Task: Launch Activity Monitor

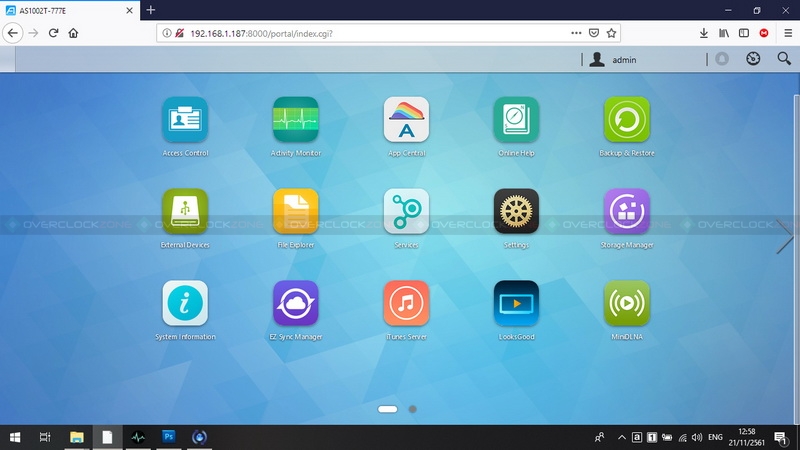Action: (295, 119)
